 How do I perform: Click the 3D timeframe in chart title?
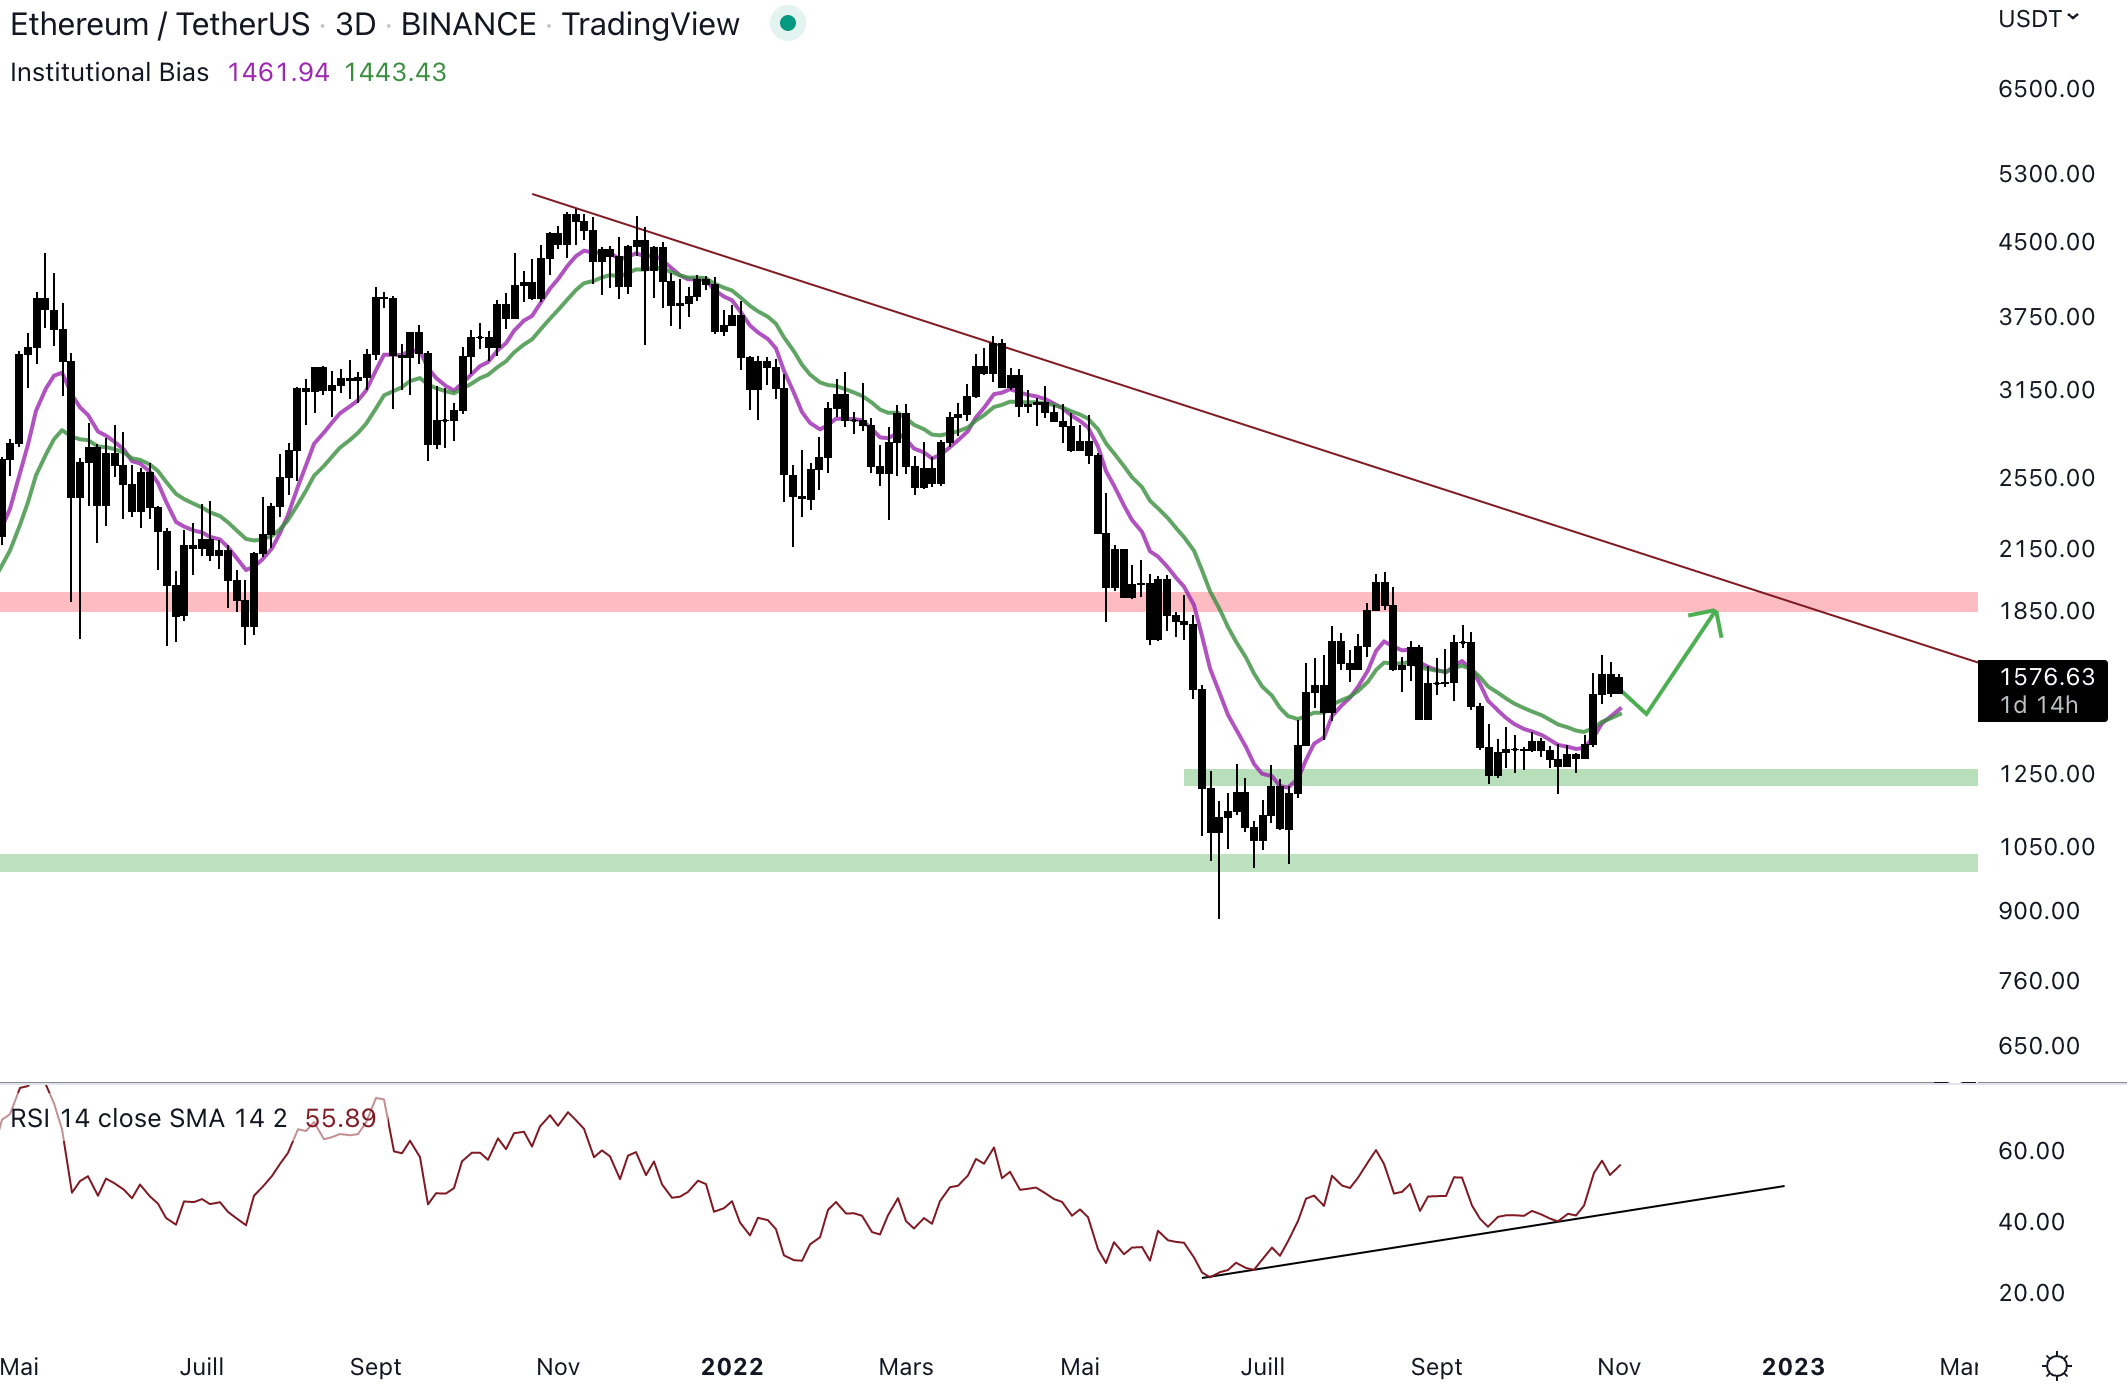coord(355,24)
